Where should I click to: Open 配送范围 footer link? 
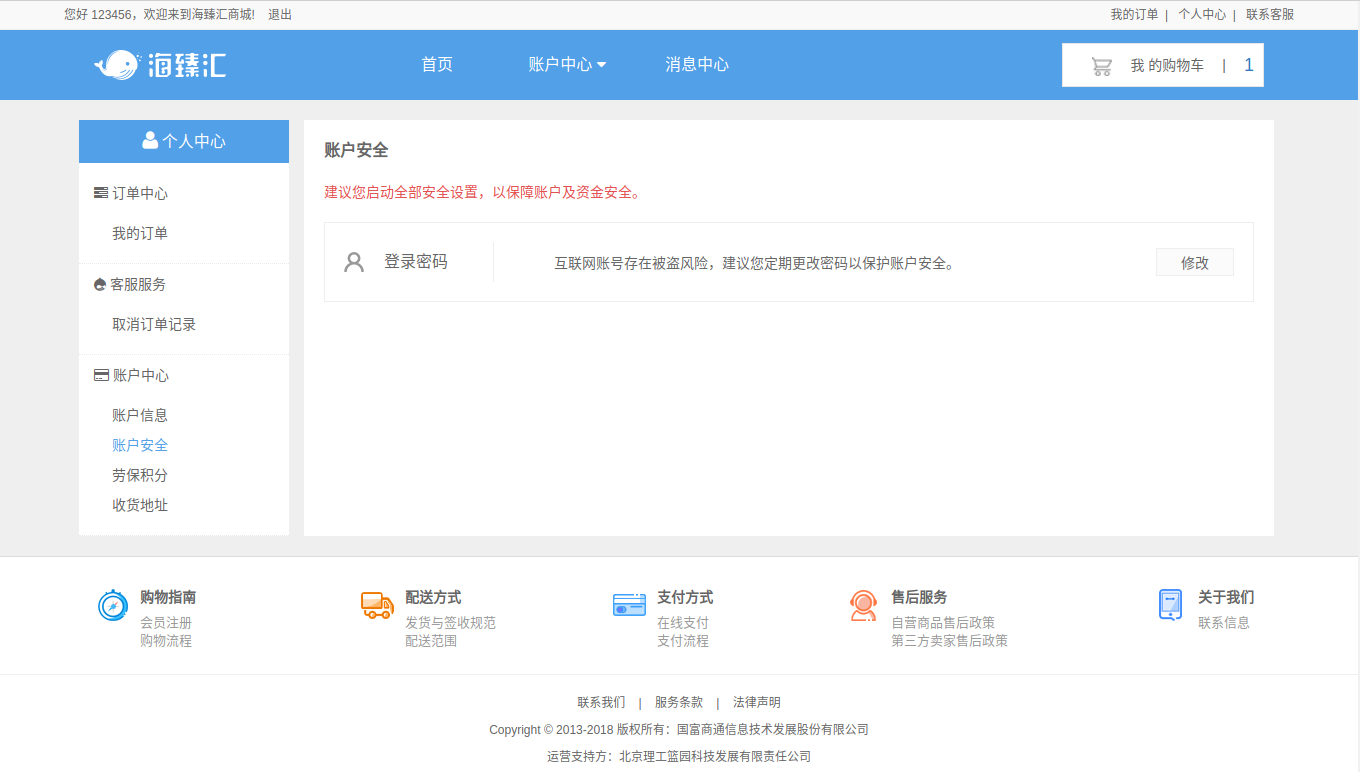(431, 641)
